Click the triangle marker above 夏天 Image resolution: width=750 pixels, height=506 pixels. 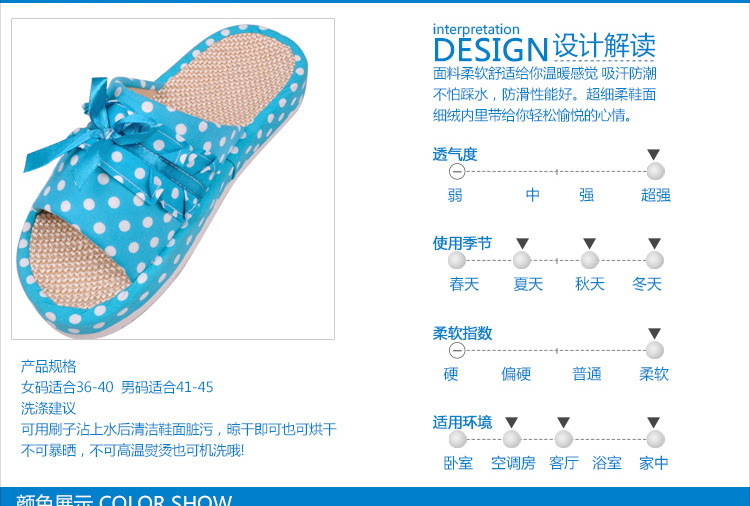click(522, 243)
